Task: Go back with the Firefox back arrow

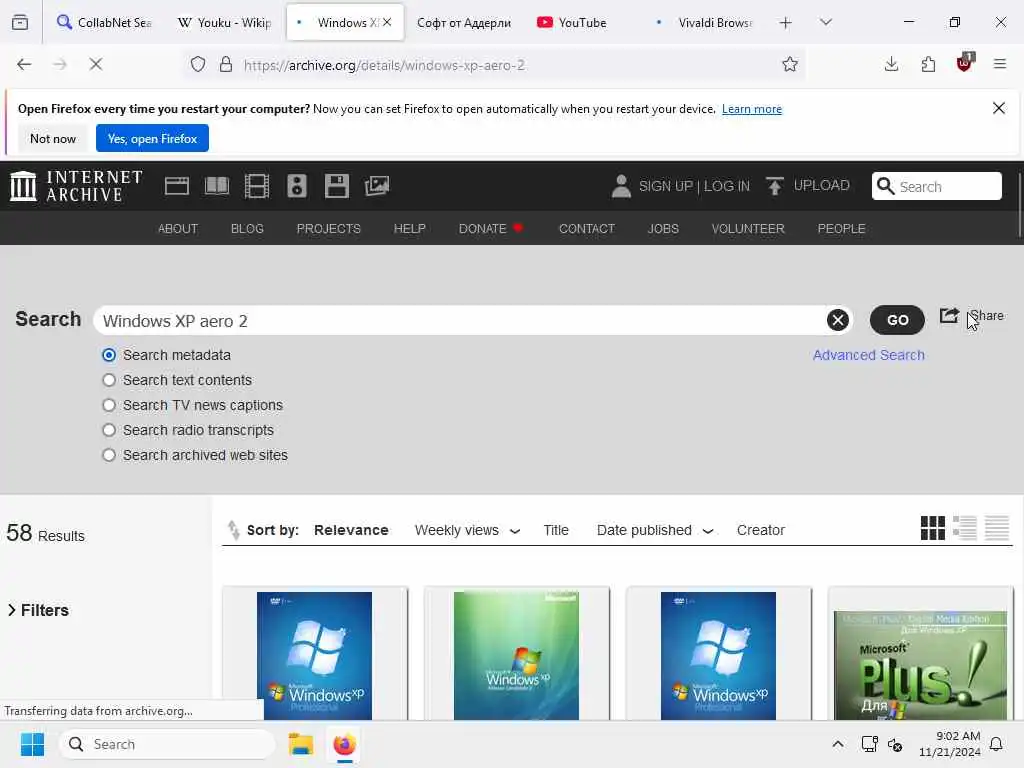Action: coord(24,64)
